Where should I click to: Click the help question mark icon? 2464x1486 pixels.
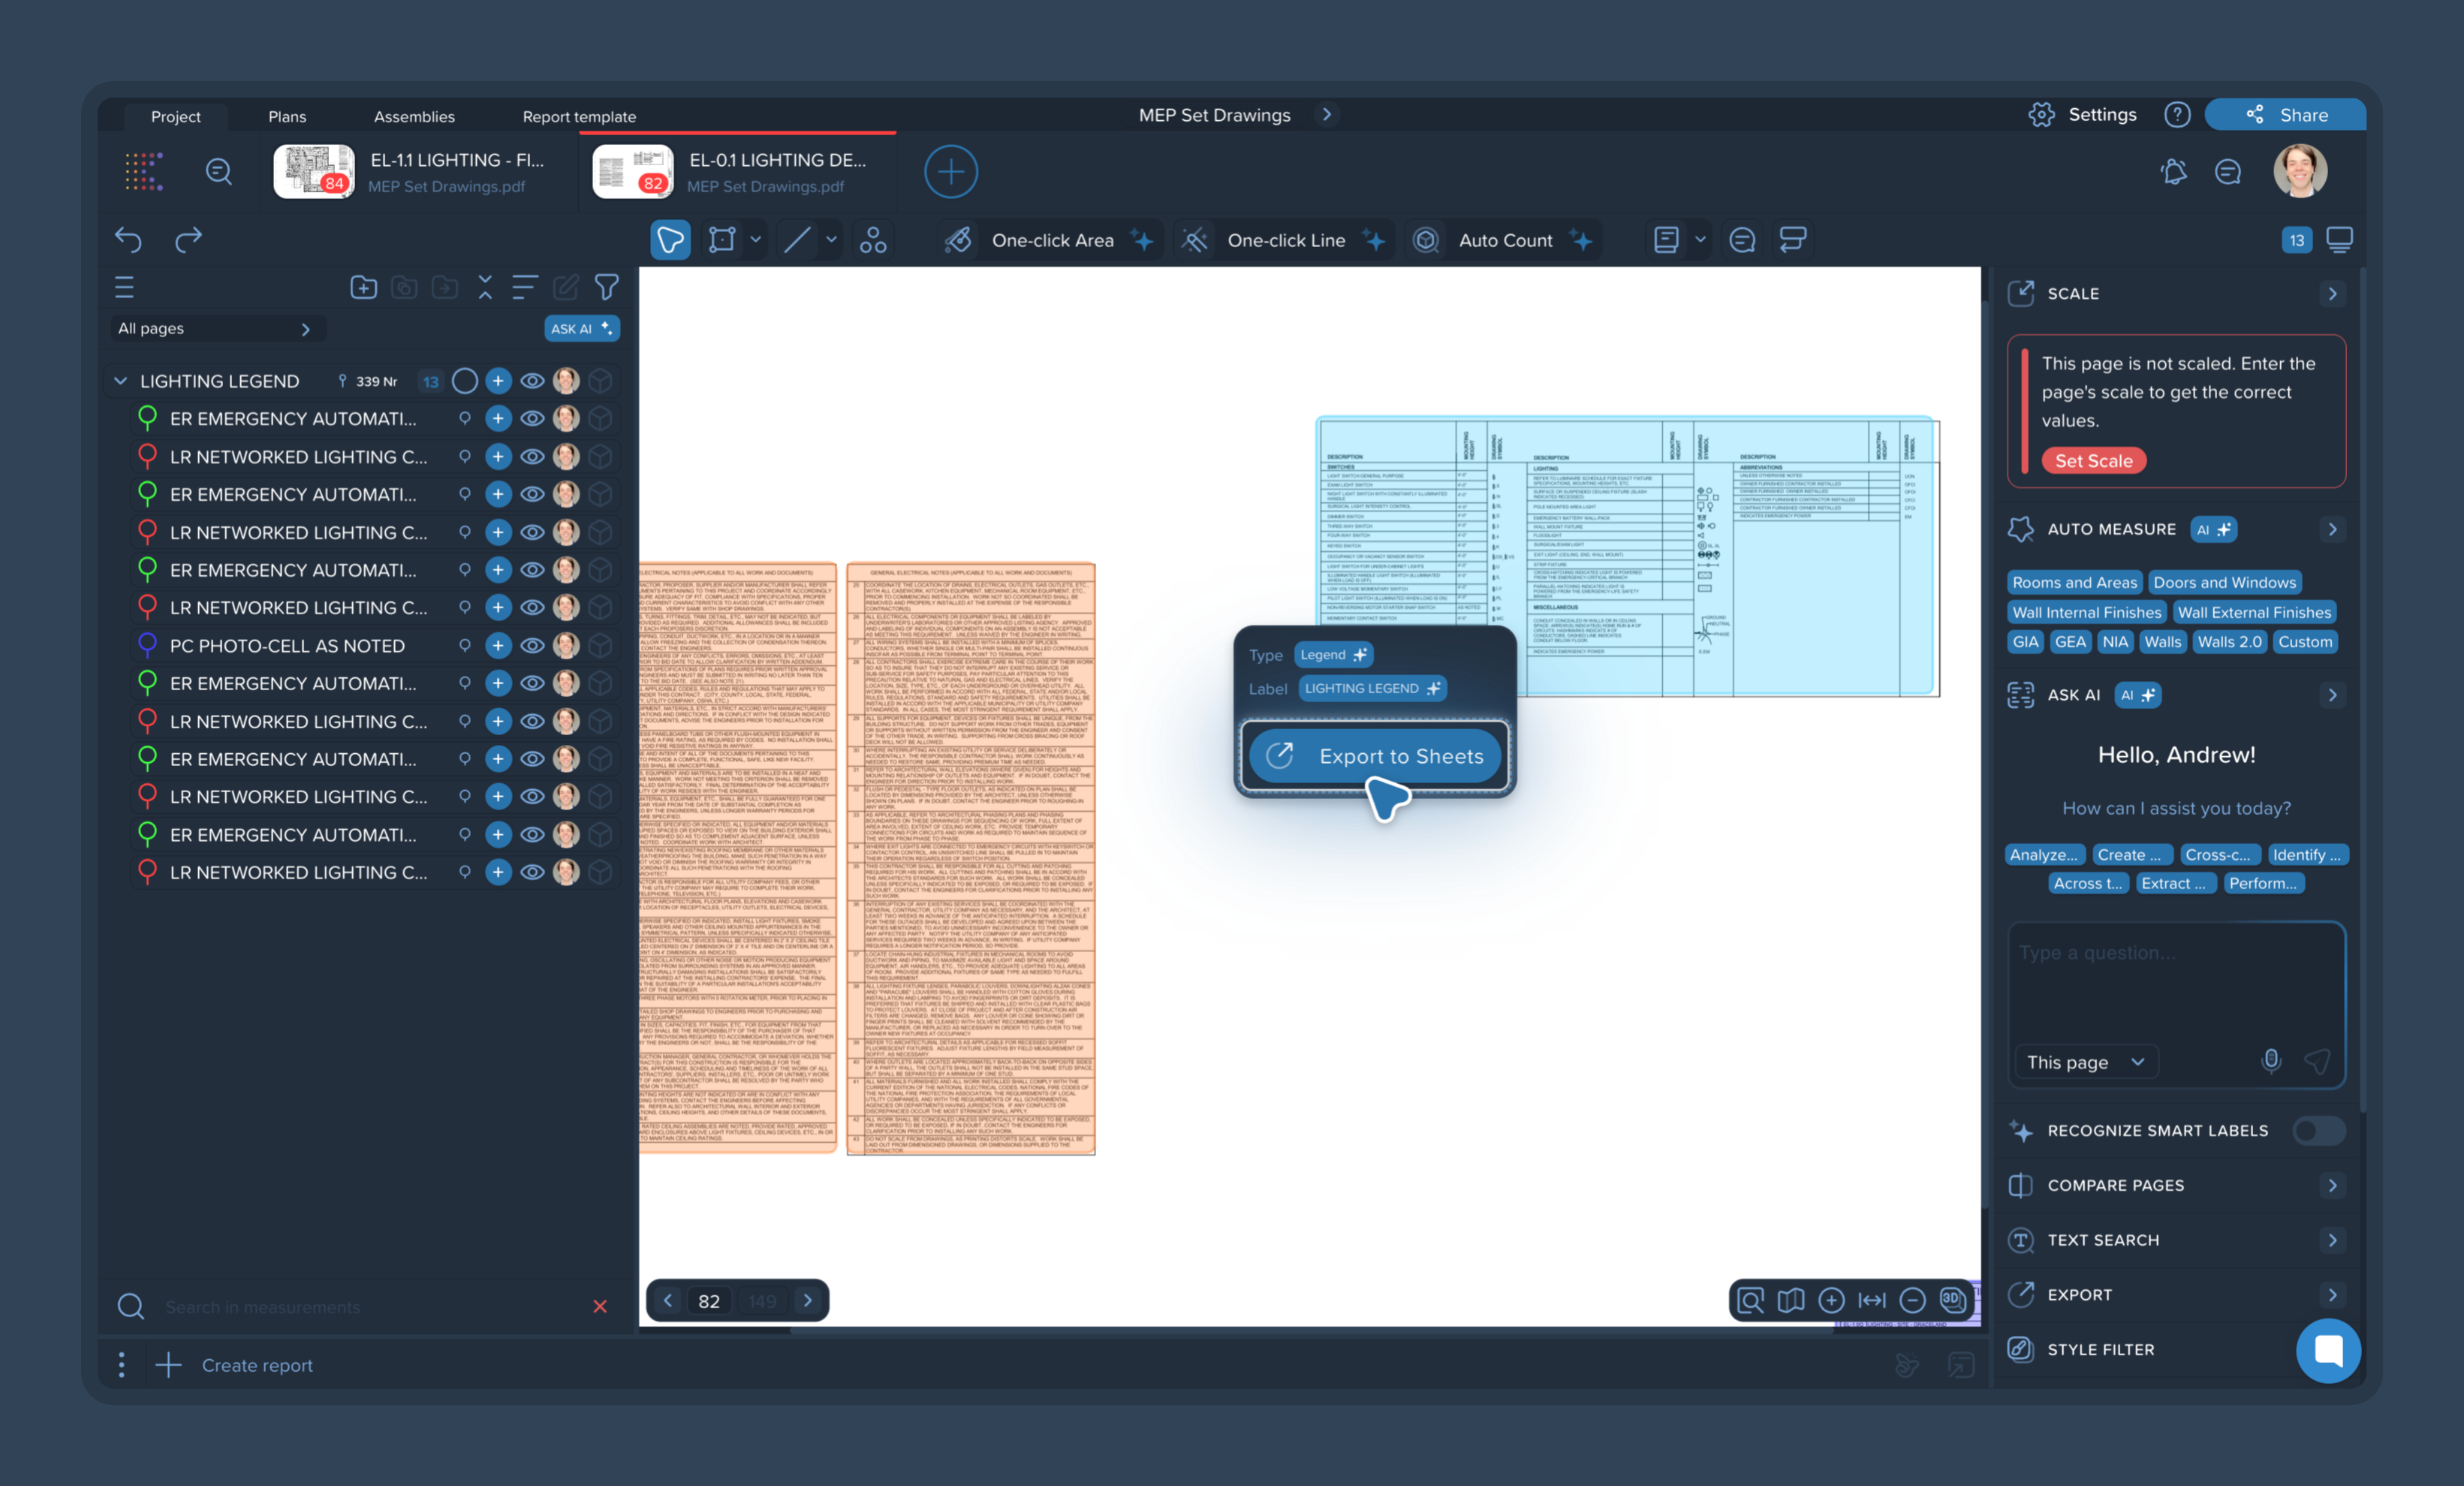point(2177,115)
